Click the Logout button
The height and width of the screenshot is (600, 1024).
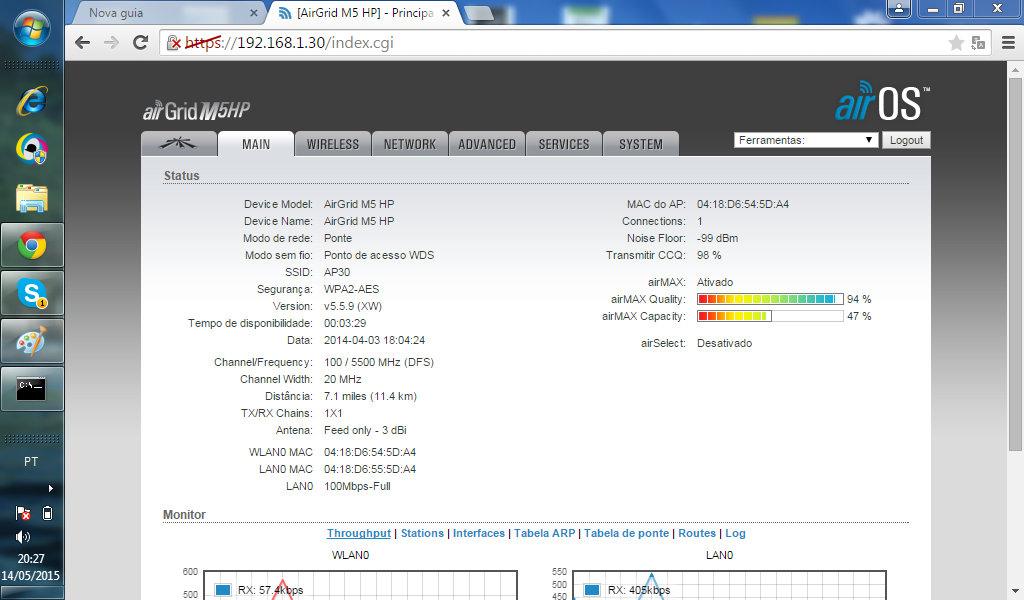pyautogui.click(x=906, y=140)
